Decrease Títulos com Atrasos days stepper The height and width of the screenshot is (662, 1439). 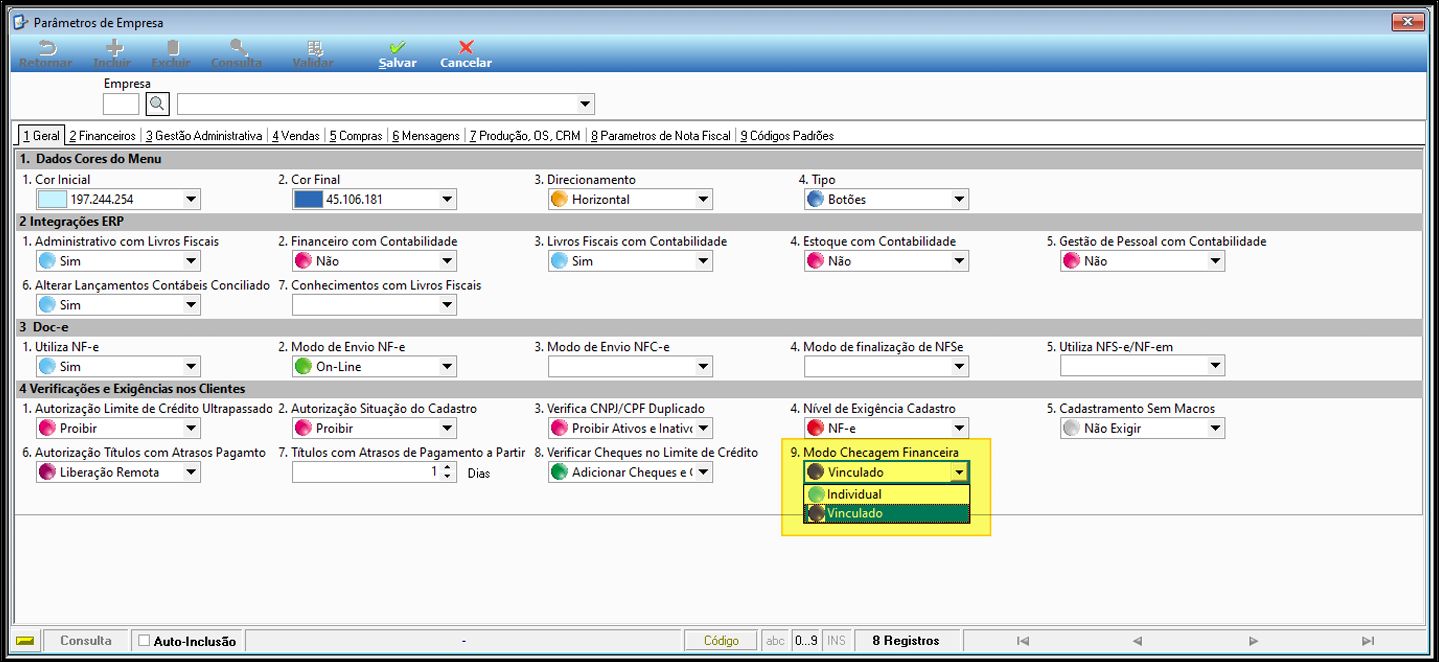448,477
